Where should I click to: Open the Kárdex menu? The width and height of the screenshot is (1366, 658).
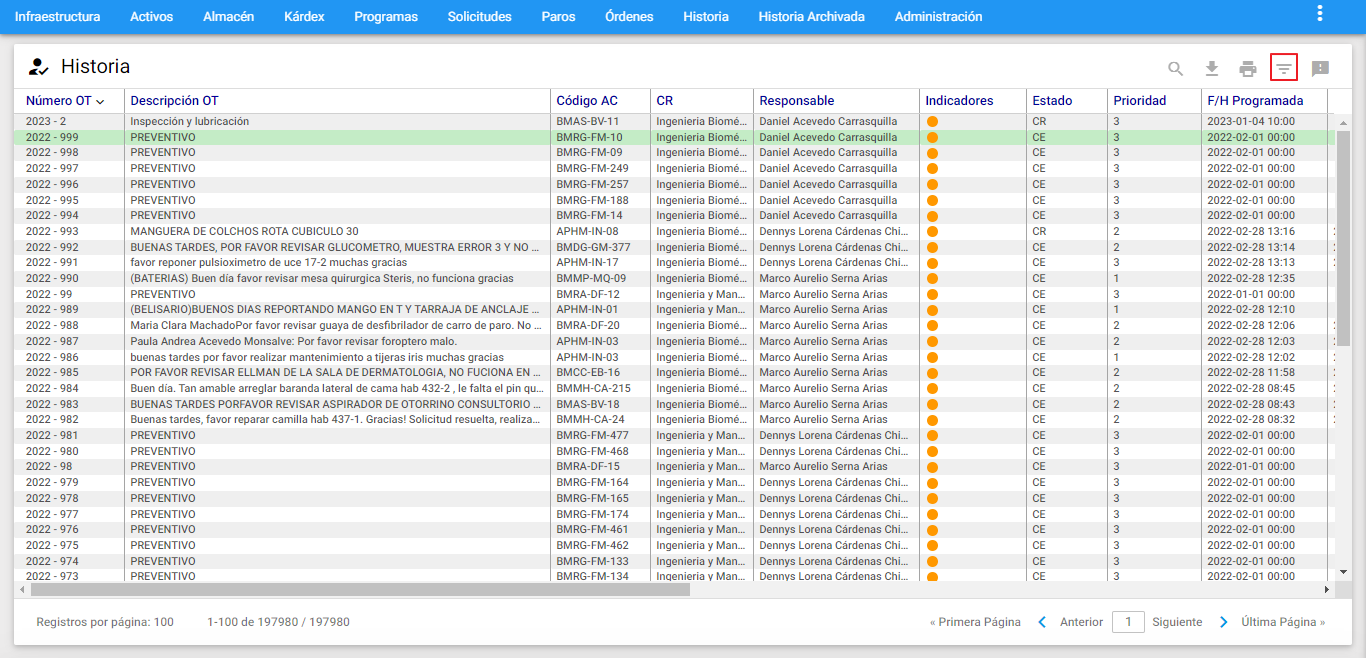point(304,17)
